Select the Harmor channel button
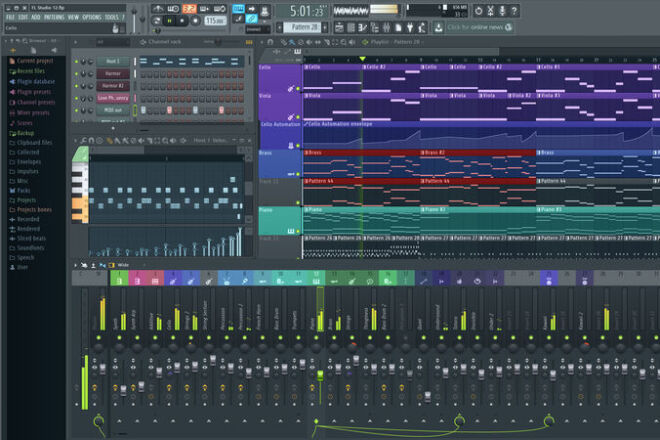Image resolution: width=660 pixels, height=440 pixels. (113, 74)
